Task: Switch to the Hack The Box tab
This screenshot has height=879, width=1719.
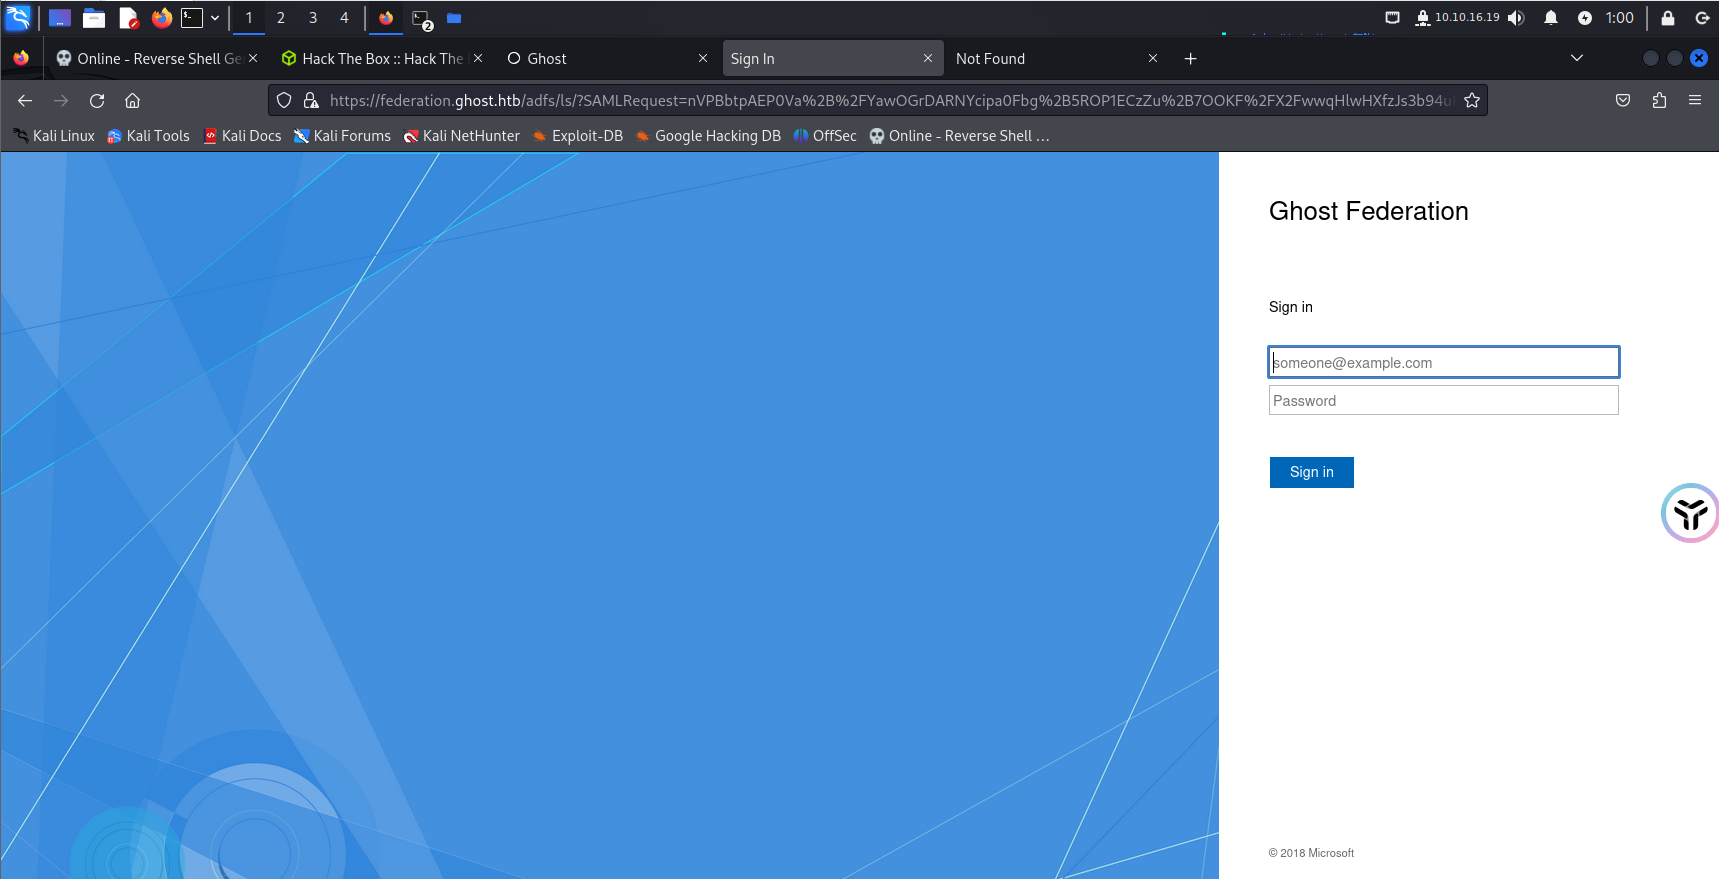Action: tap(375, 59)
